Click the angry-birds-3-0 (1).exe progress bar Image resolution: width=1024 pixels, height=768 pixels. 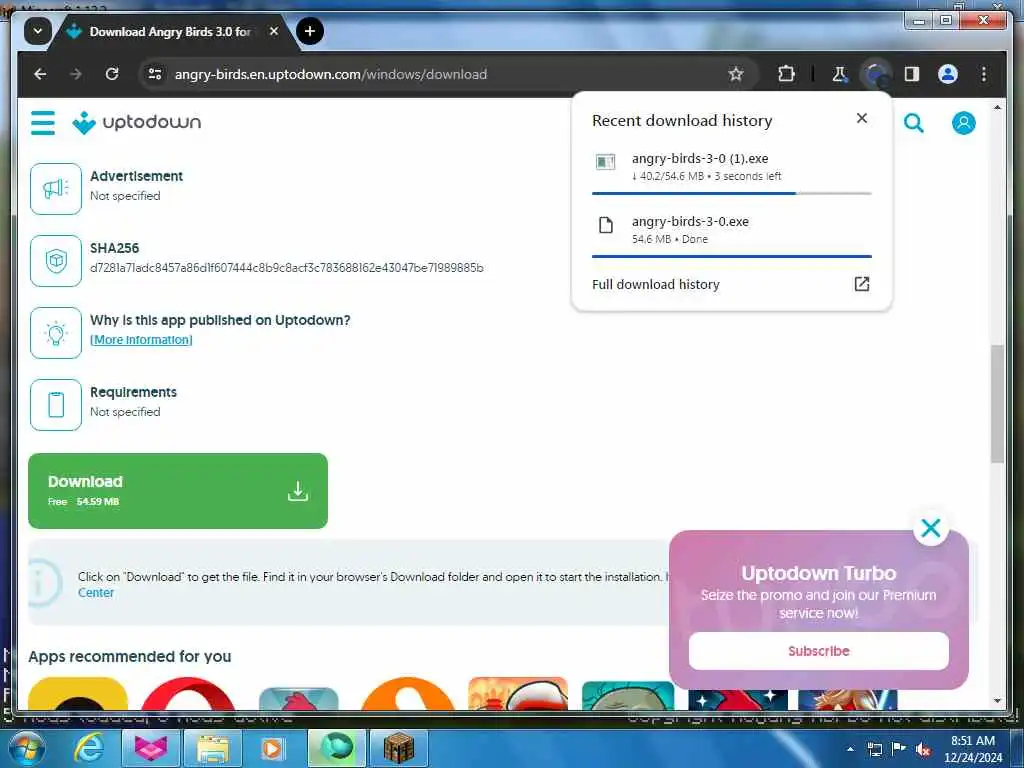(731, 193)
